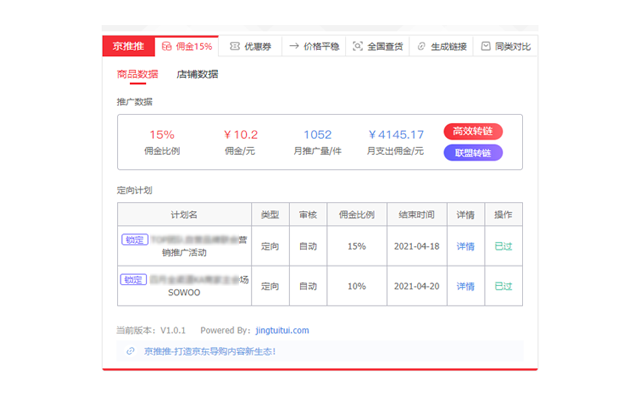Viewport: 640px width, 400px height.
Task: Click the chain icon beside 京推推 footer link
Action: [x=130, y=351]
